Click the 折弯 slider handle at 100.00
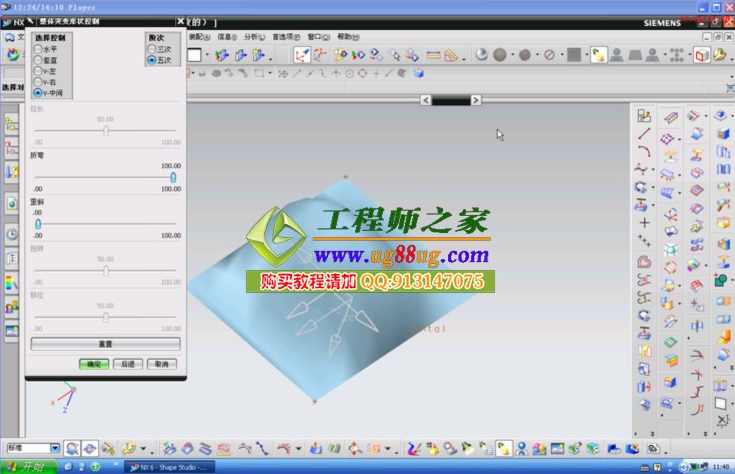This screenshot has width=735, height=474. pyautogui.click(x=173, y=177)
